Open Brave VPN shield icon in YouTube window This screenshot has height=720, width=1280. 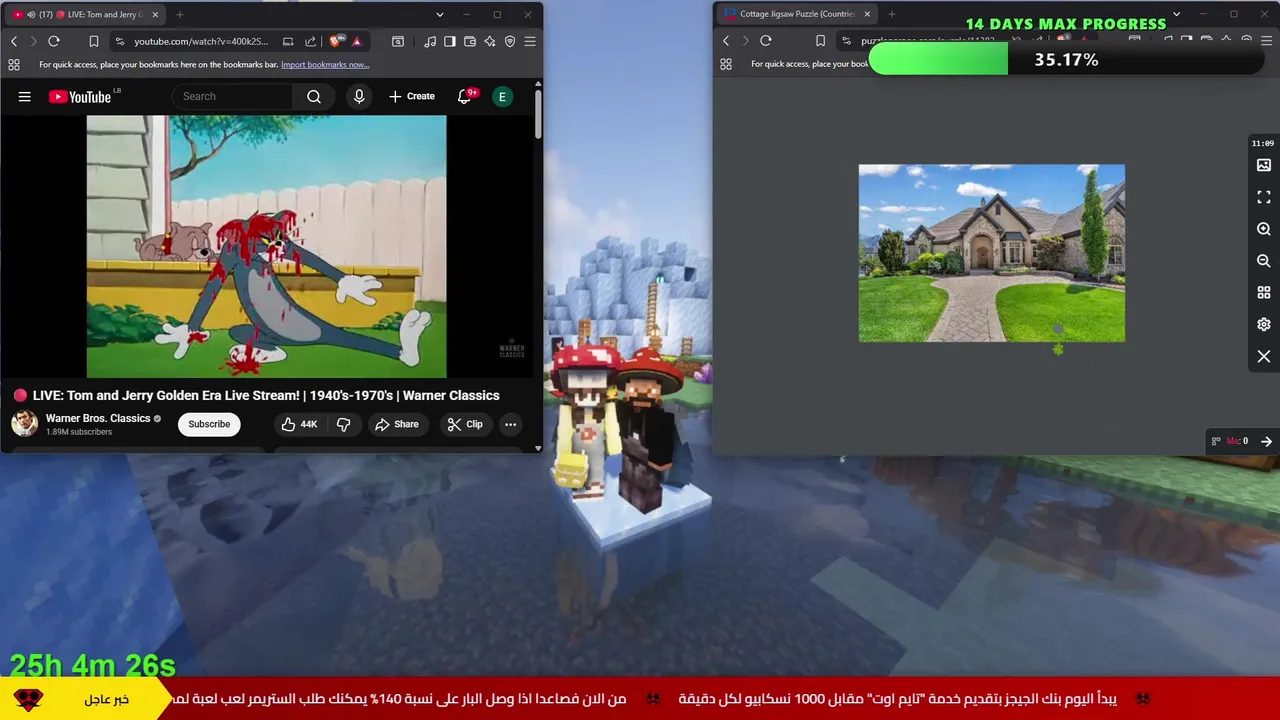pos(510,41)
